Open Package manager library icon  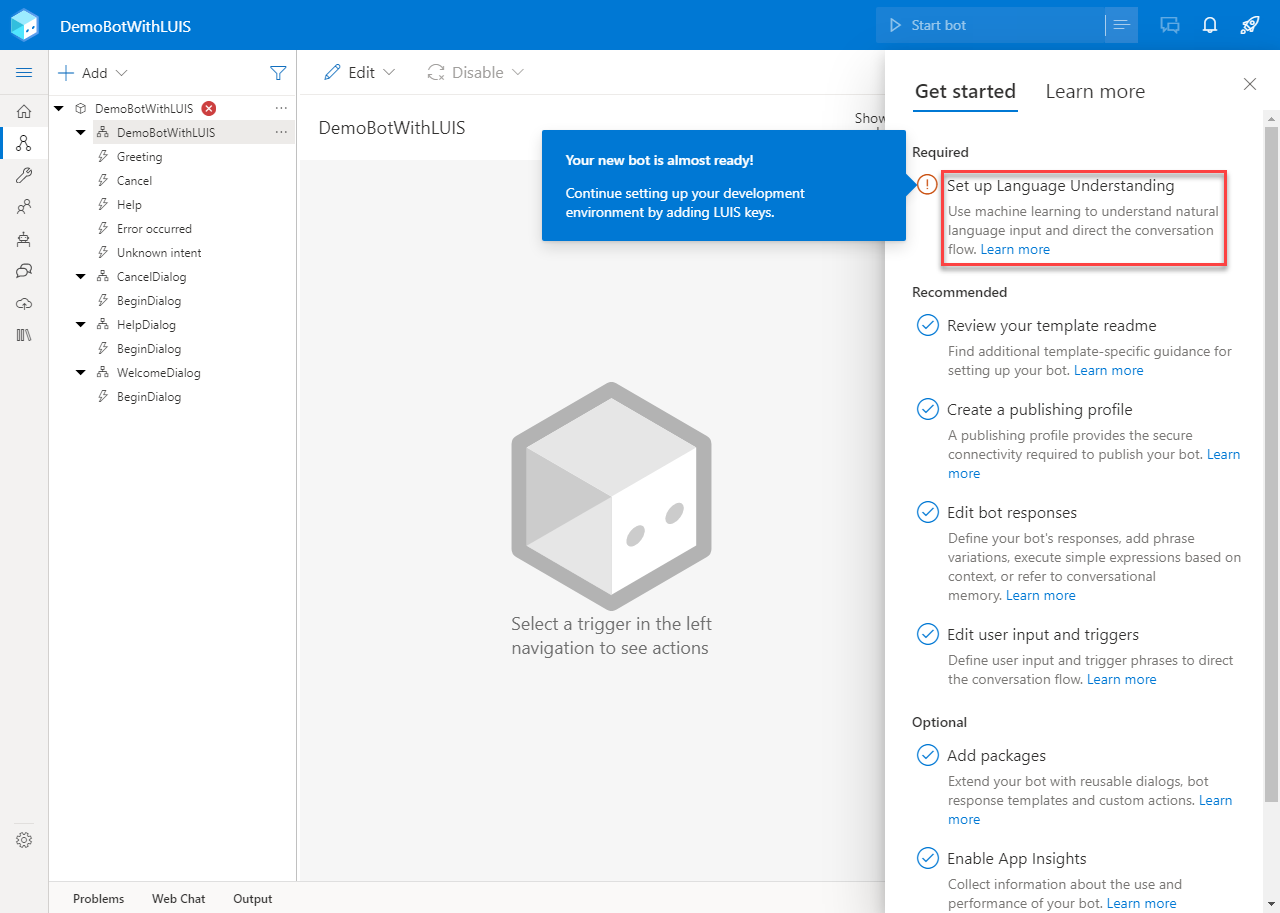pyautogui.click(x=24, y=335)
